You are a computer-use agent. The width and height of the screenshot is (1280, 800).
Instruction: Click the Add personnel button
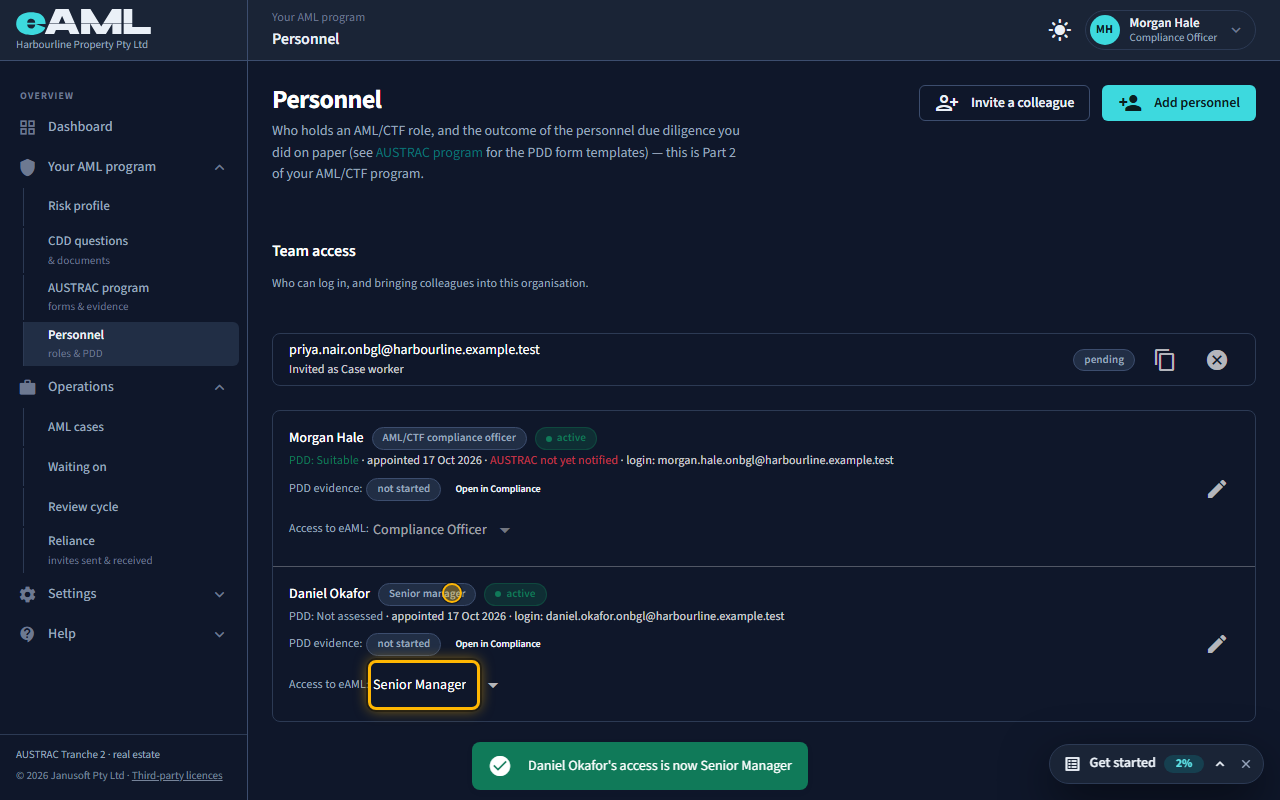pos(1179,103)
